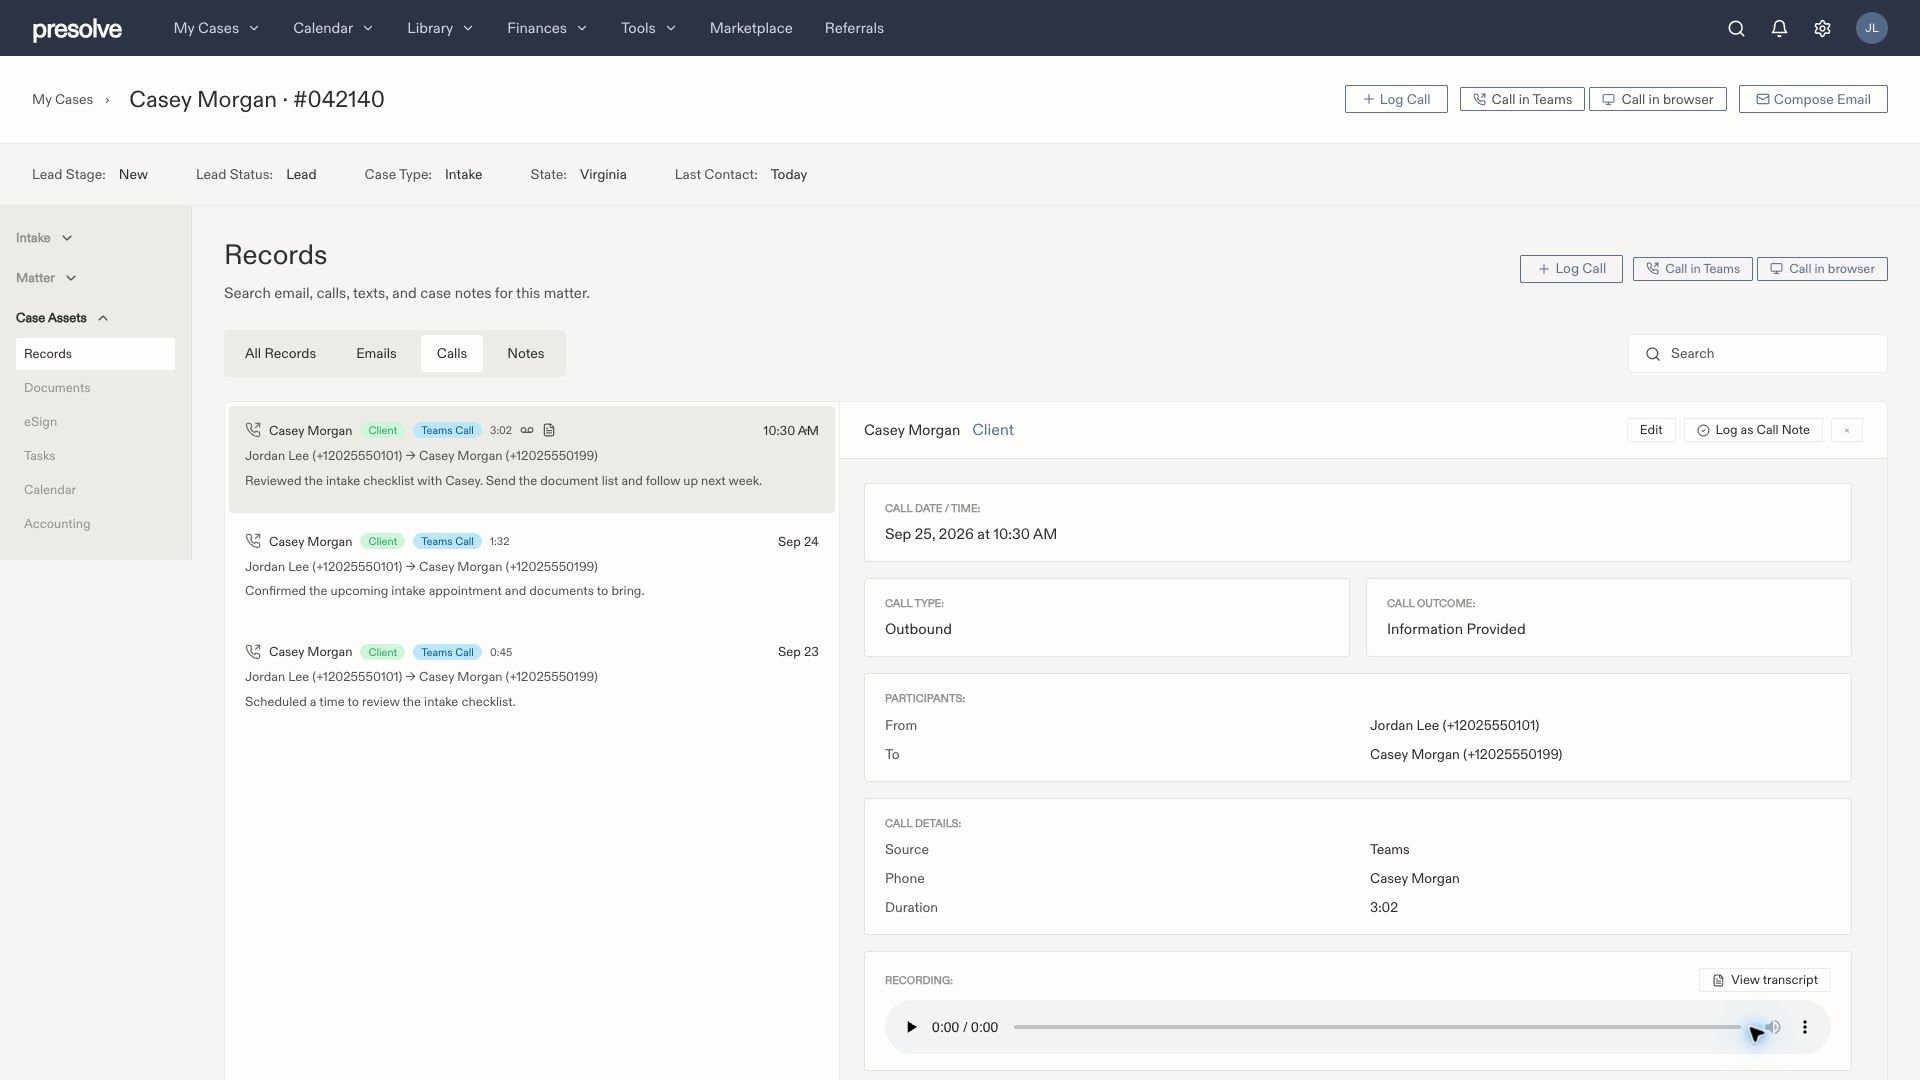Click Log Call in the Records section
Screen dimensions: 1920x1080
click(x=1571, y=269)
